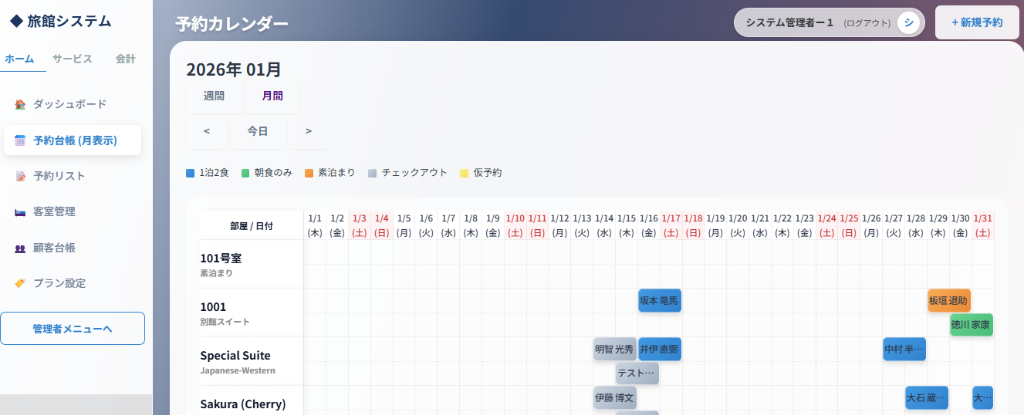The height and width of the screenshot is (415, 1024).
Task: Select 予約台帳 (月表示) sidebar item
Action: click(x=72, y=141)
